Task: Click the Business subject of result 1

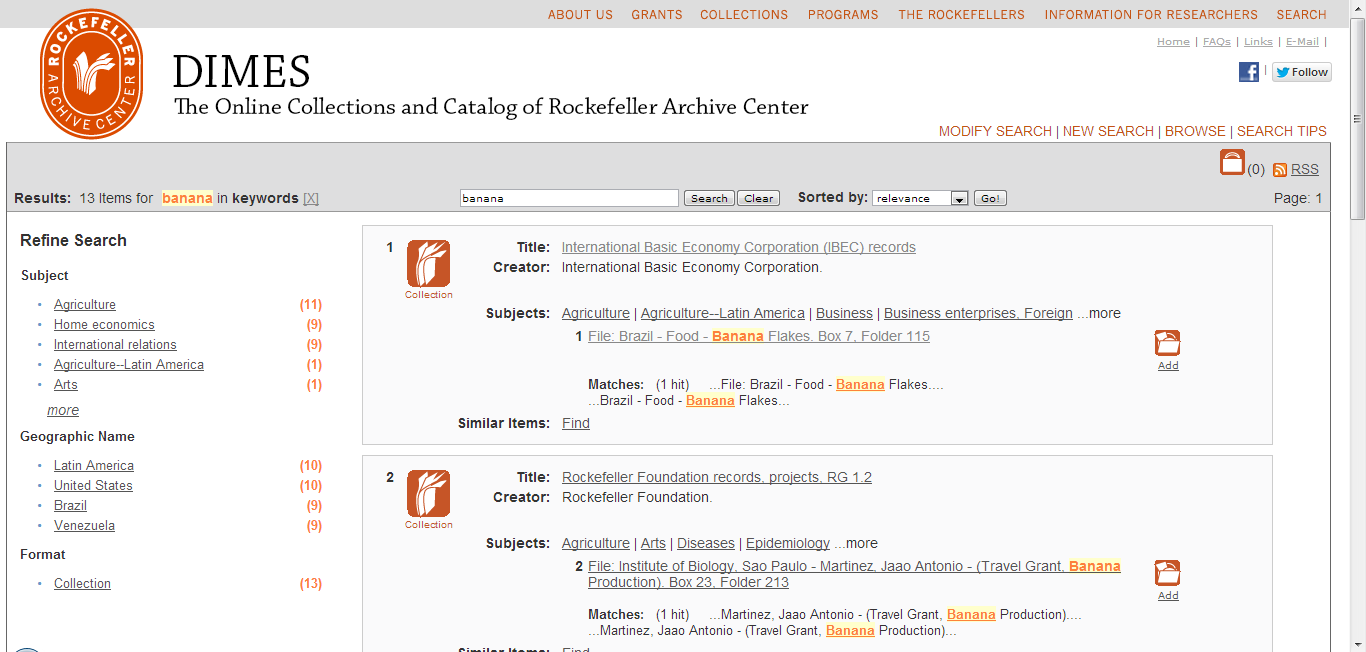Action: point(844,313)
